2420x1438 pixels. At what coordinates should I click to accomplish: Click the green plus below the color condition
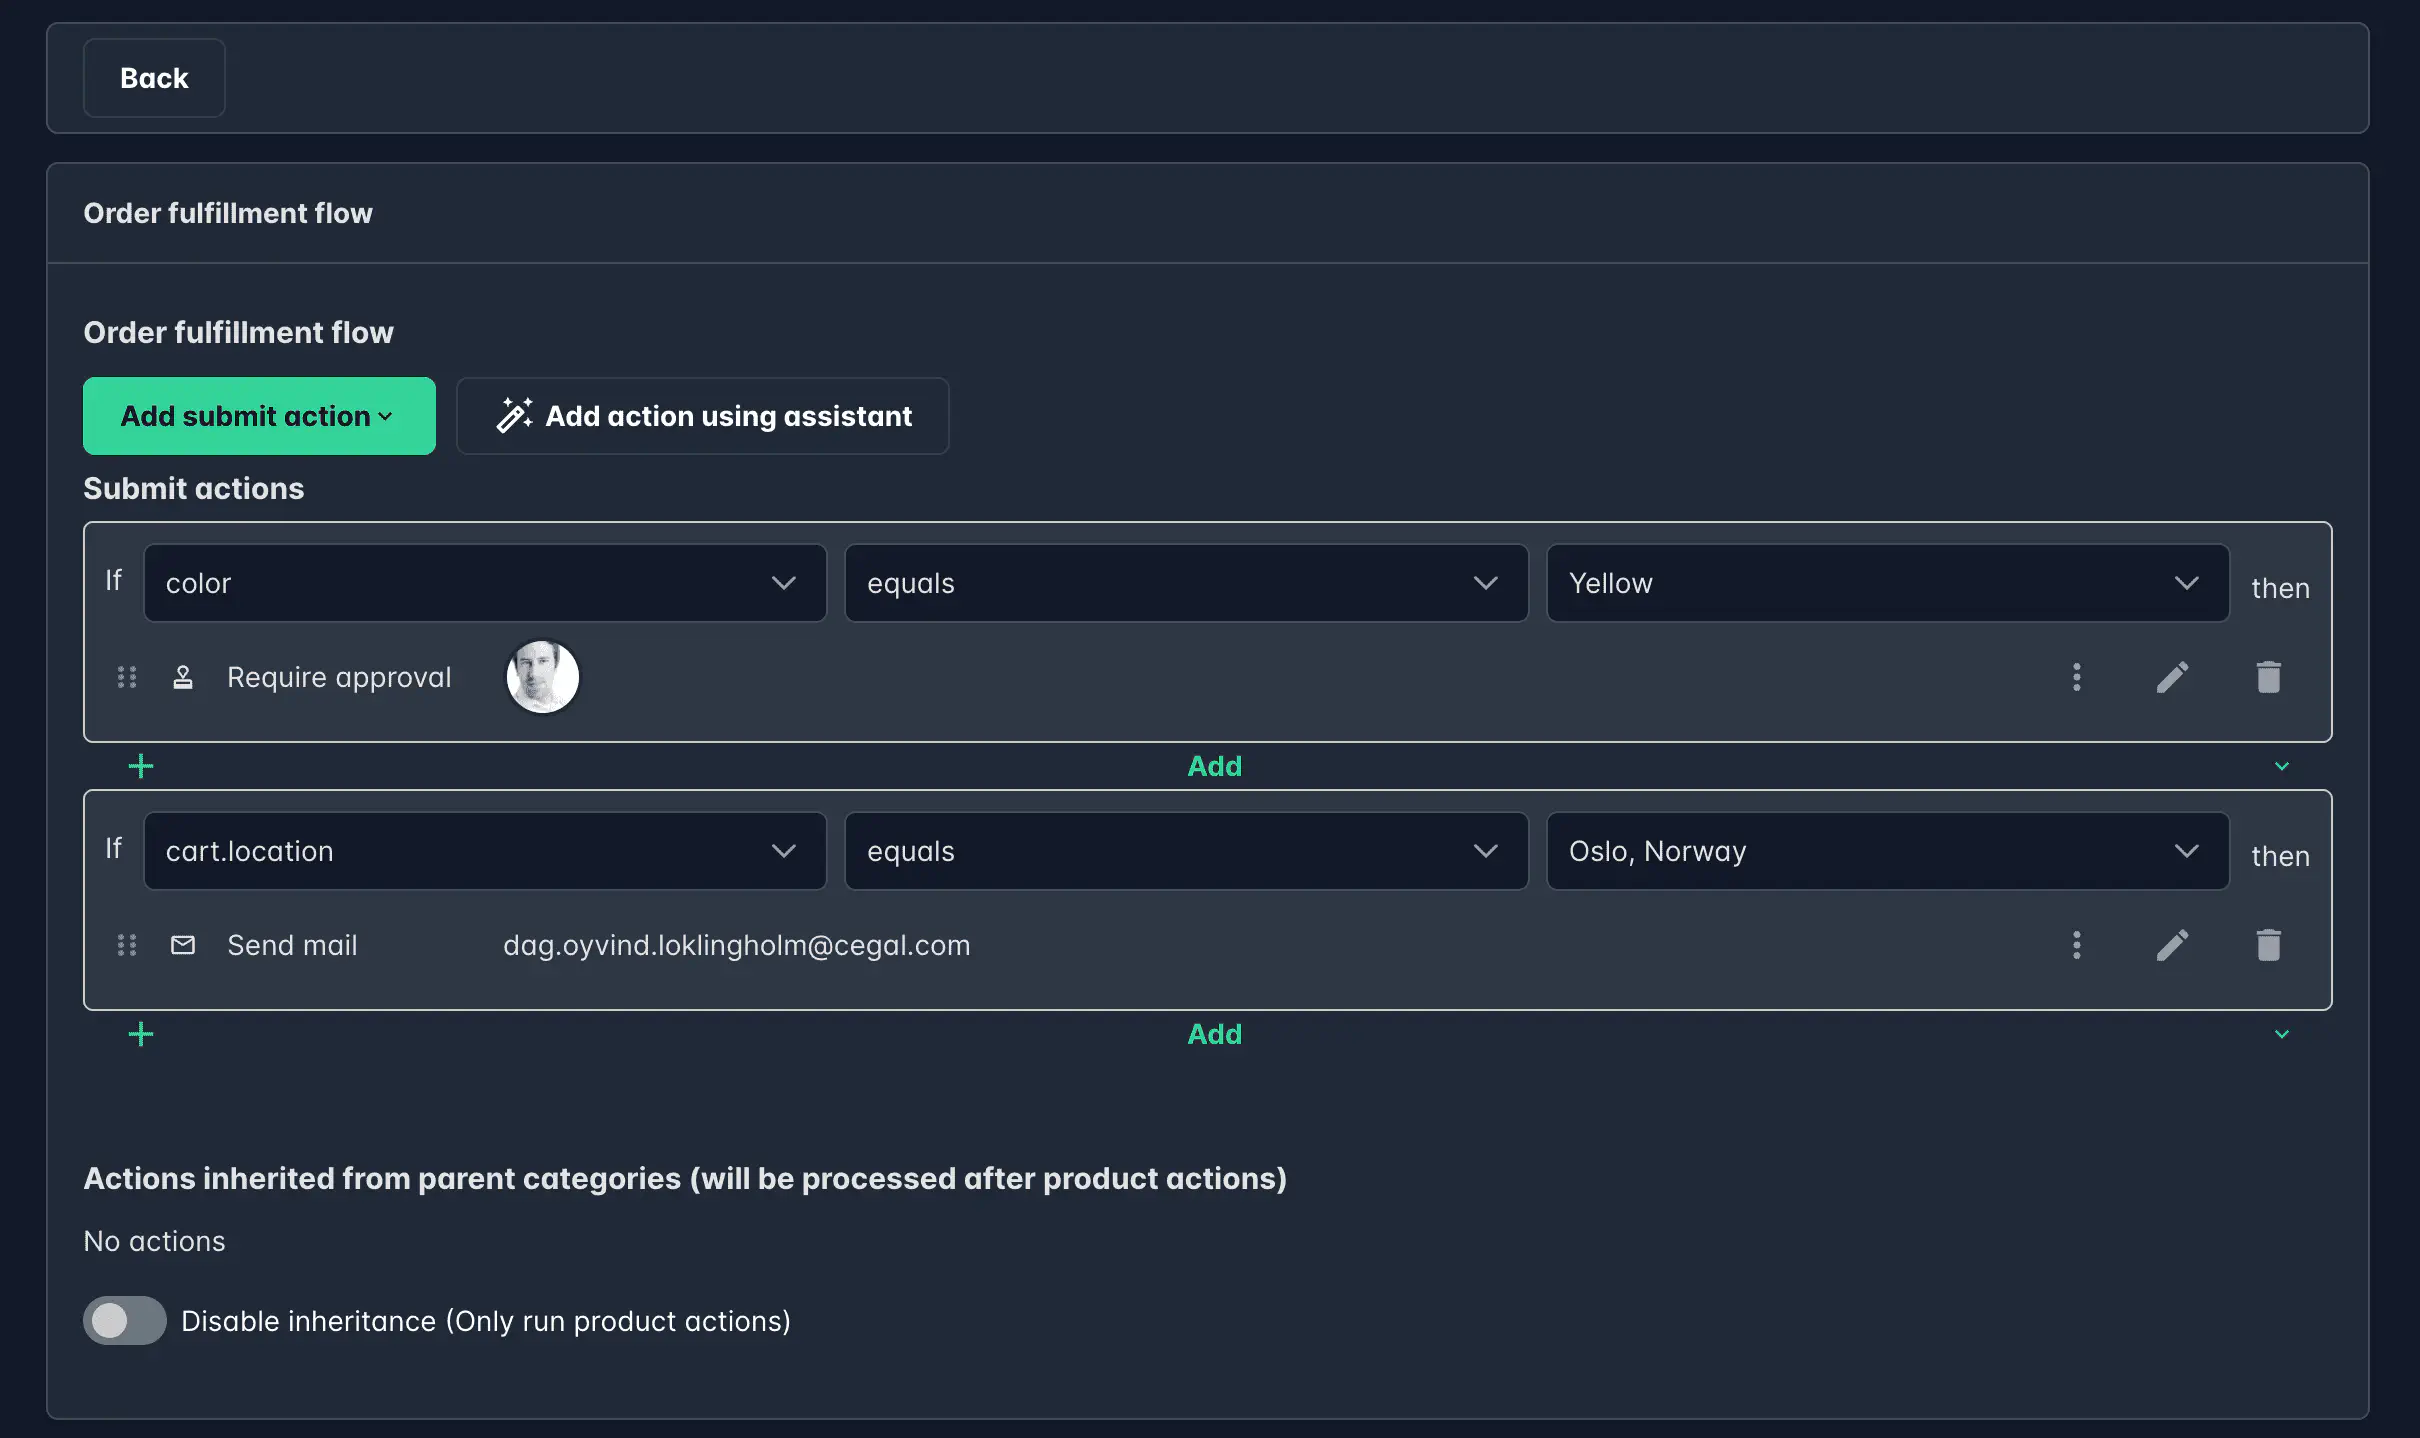click(x=141, y=766)
